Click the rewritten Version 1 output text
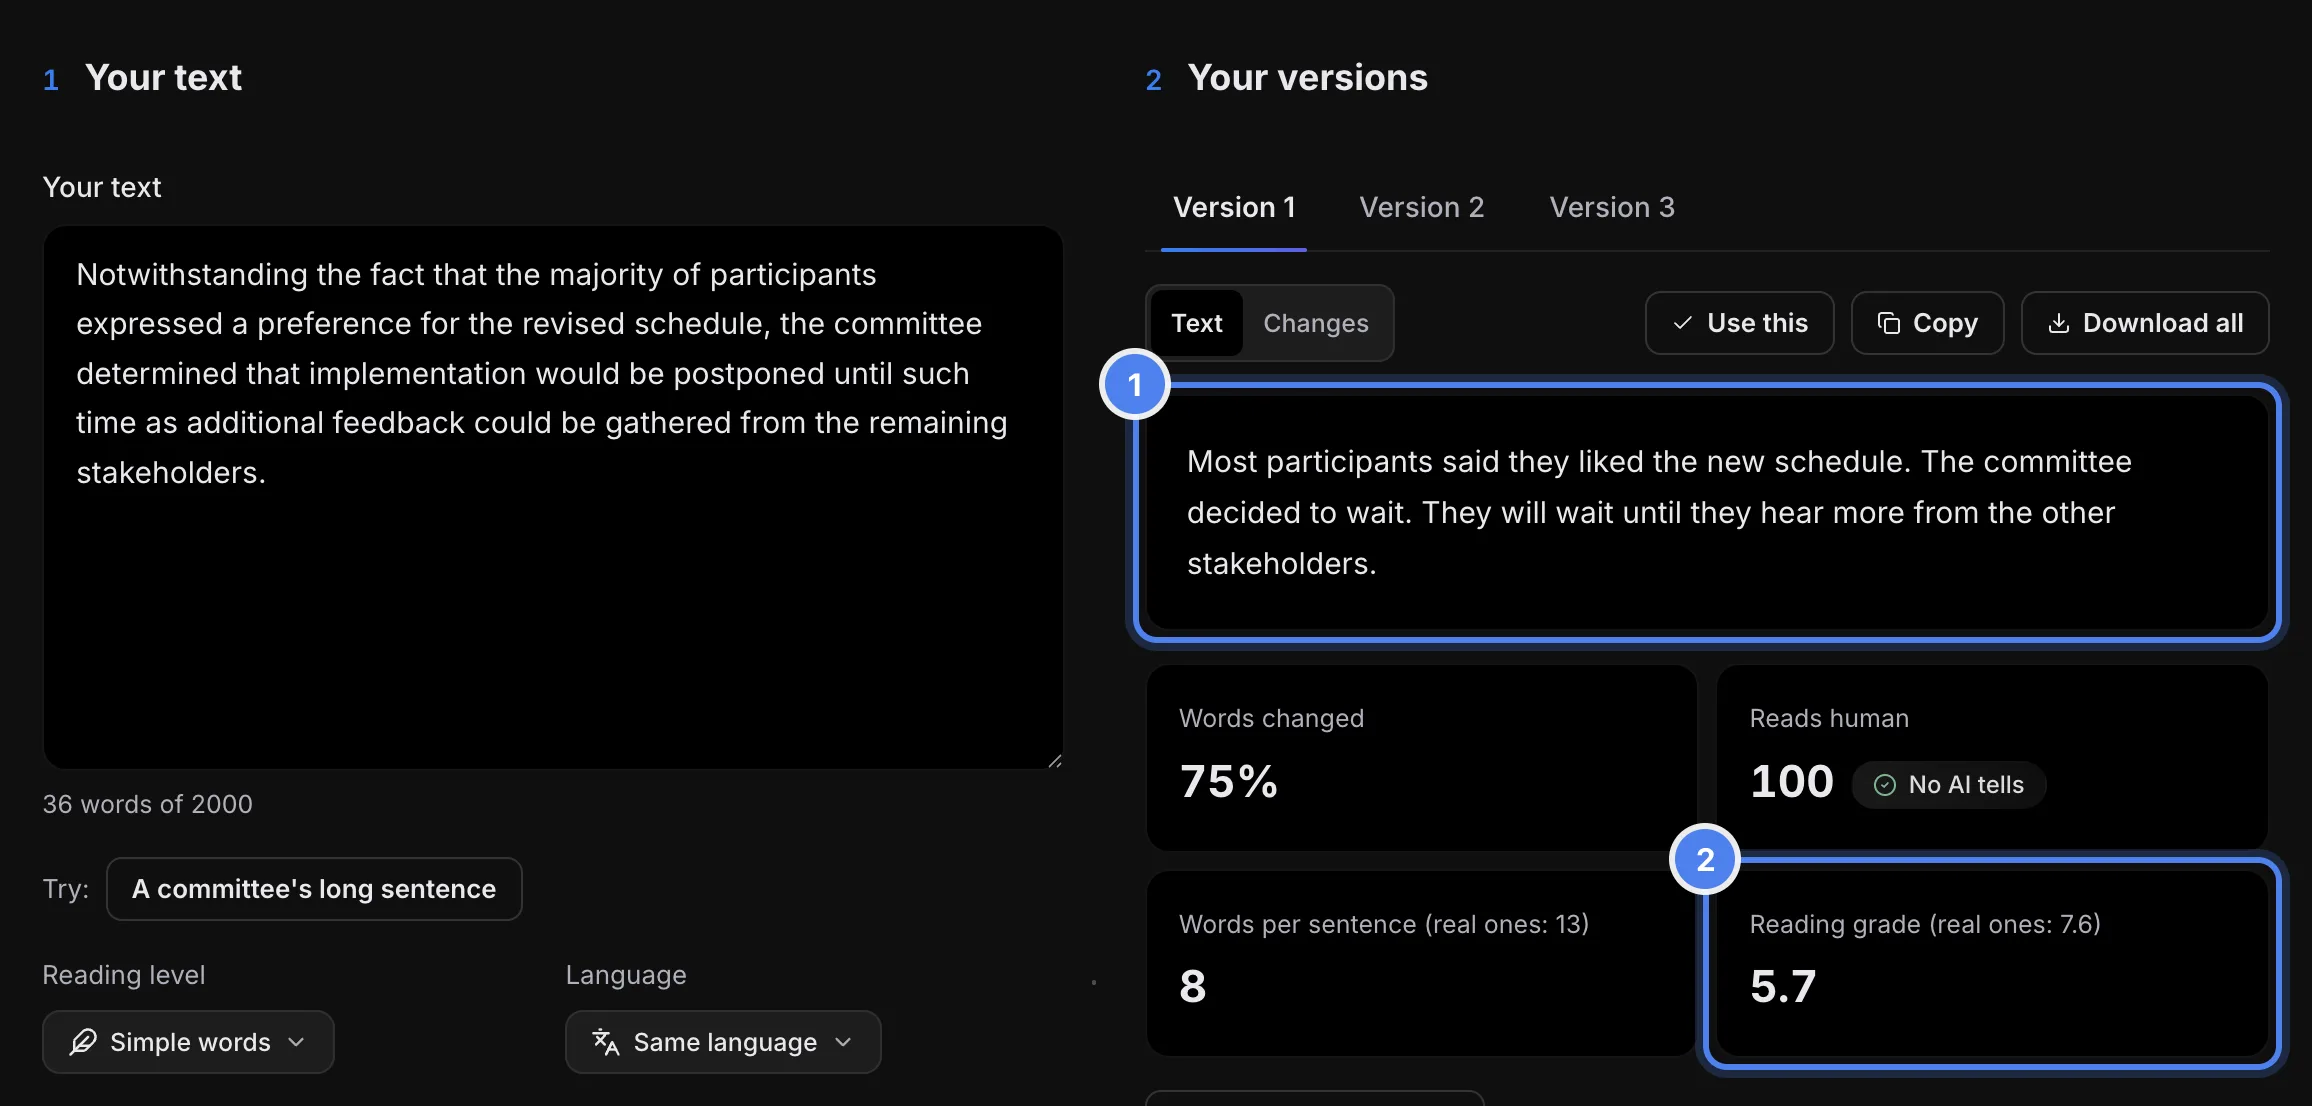The height and width of the screenshot is (1106, 2312). pos(1658,512)
